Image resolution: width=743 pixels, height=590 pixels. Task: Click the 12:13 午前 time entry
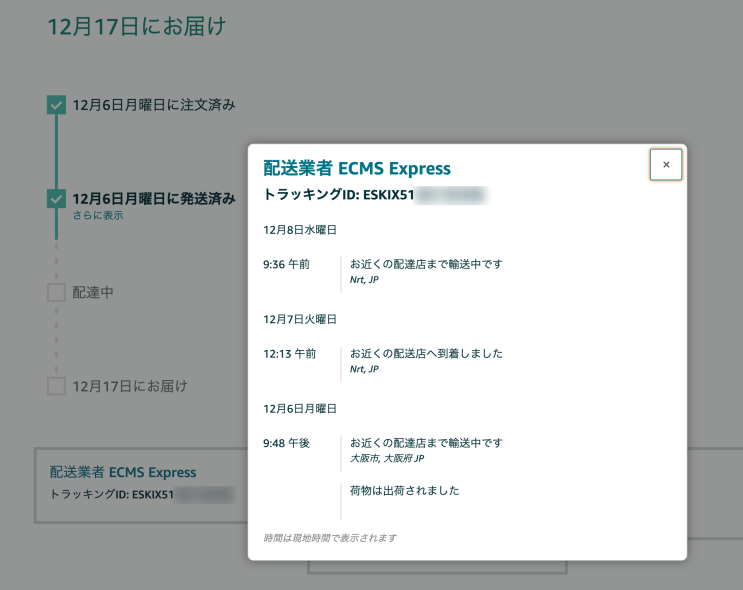pos(290,354)
